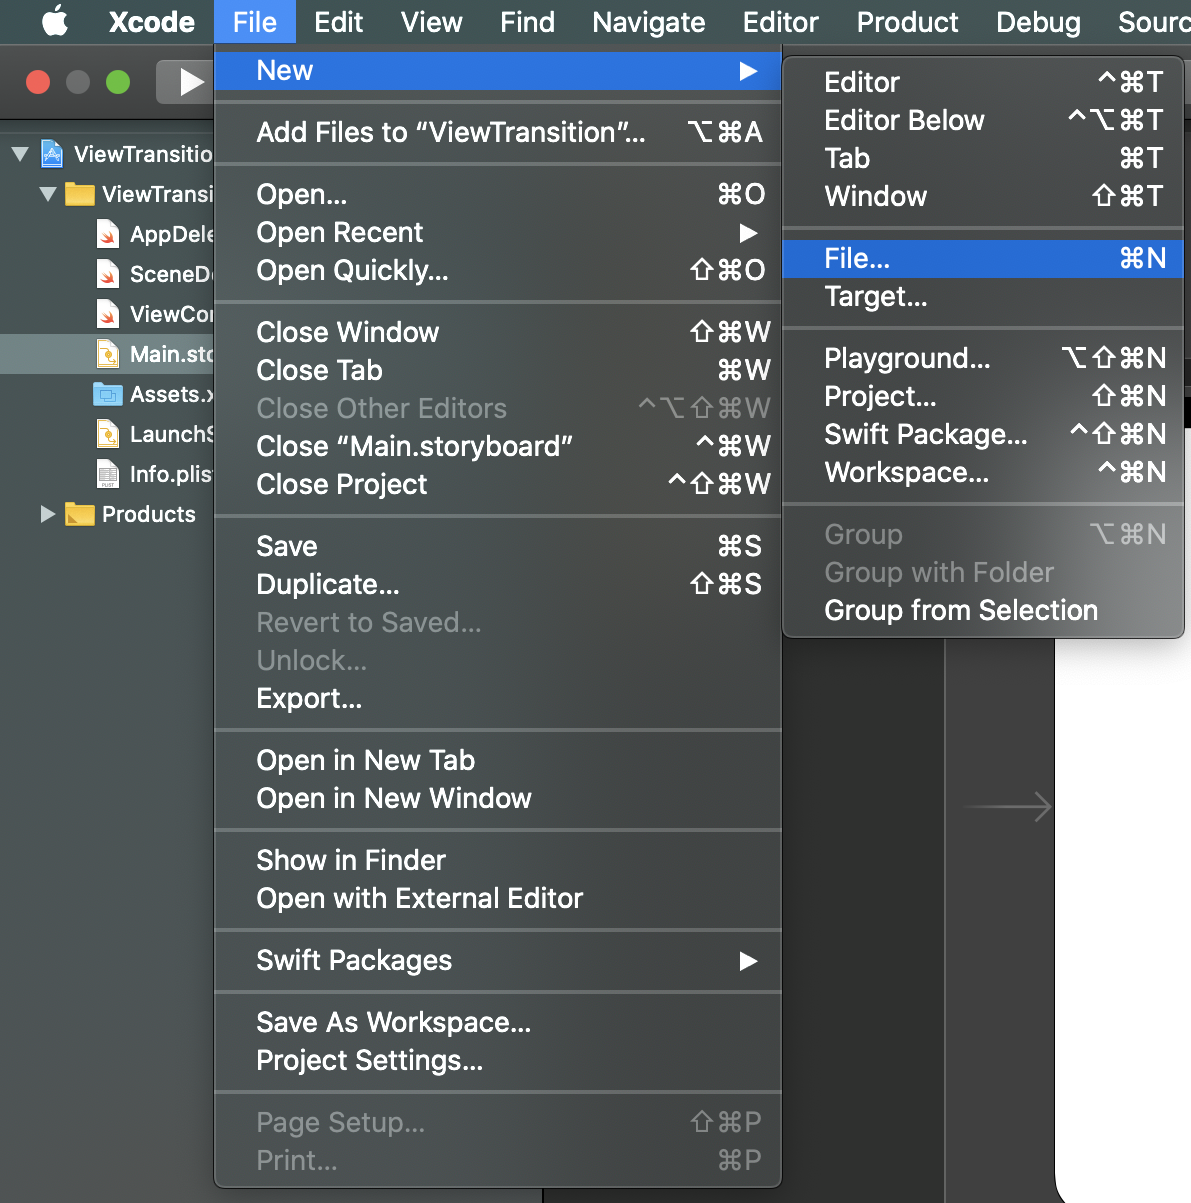
Task: Choose Project Settings…
Action: [x=498, y=1060]
